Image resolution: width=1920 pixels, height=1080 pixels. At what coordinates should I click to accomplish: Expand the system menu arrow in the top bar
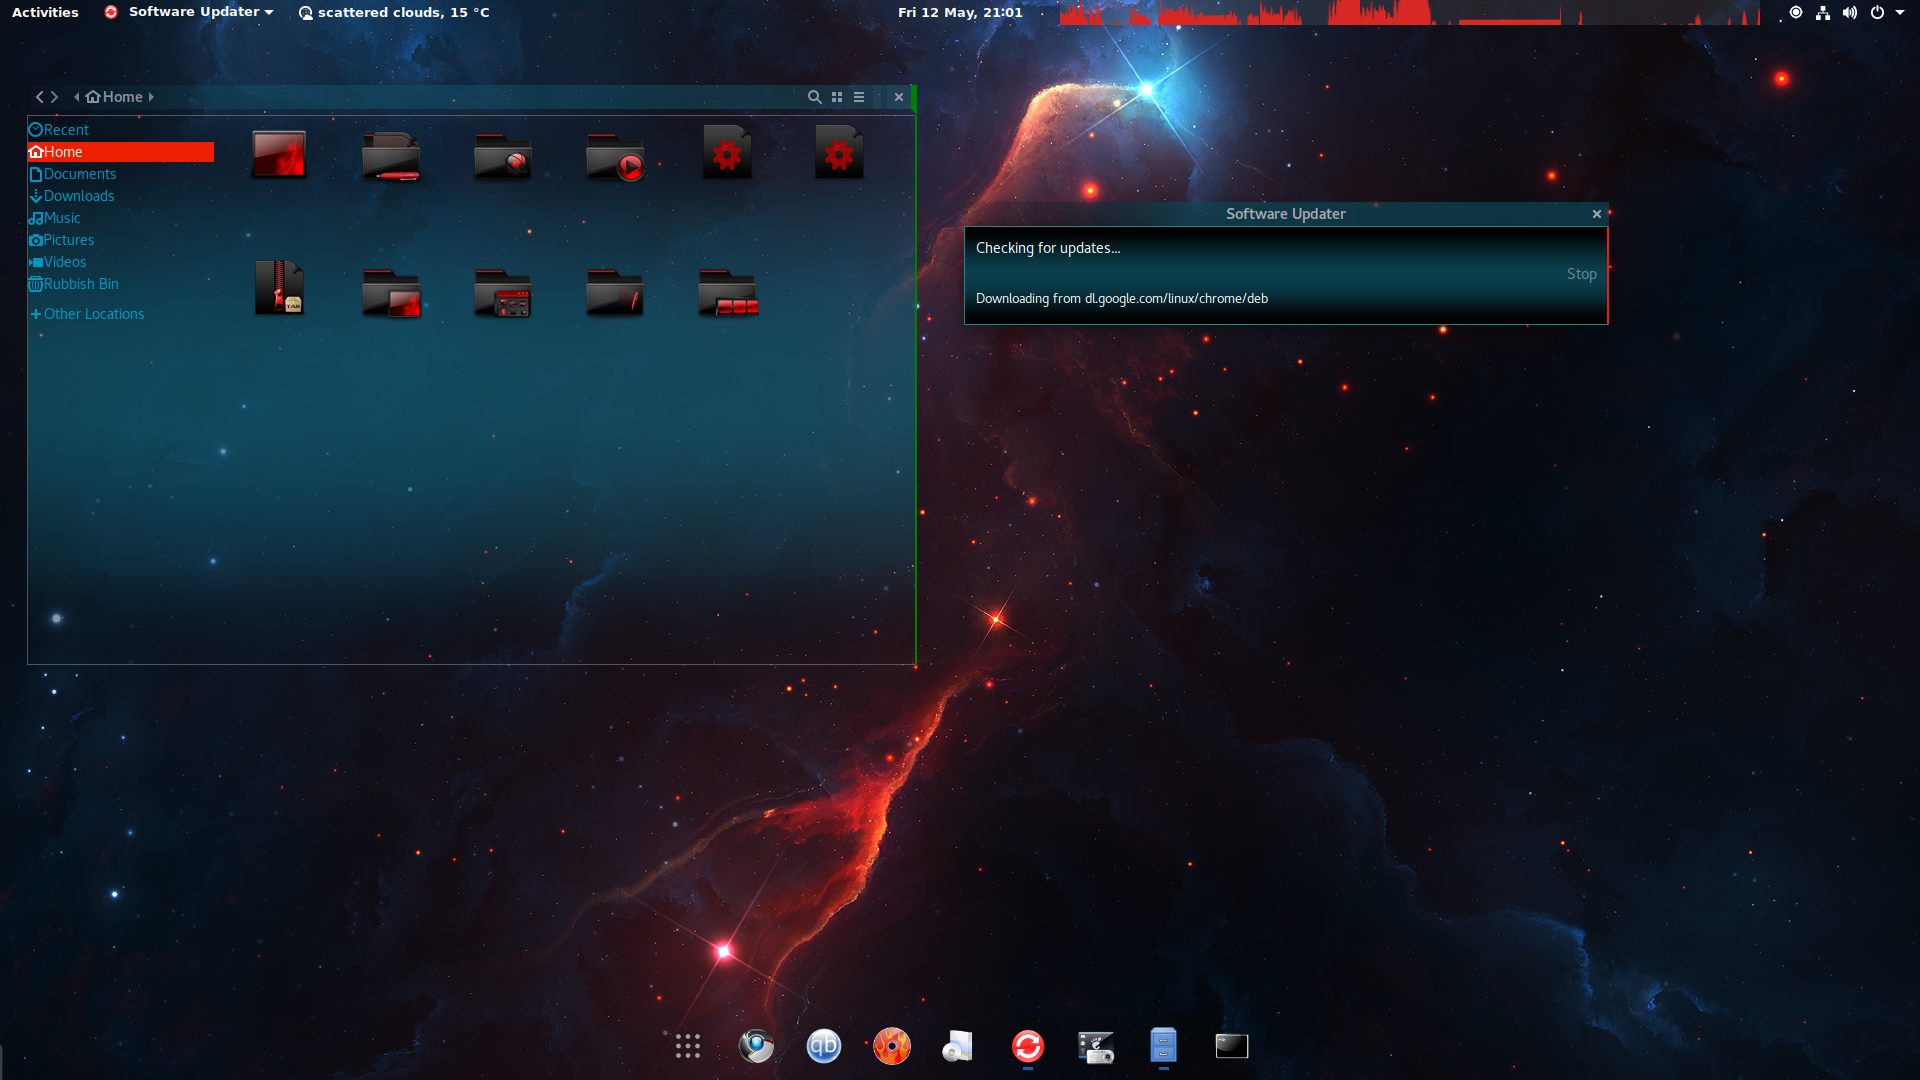pyautogui.click(x=1900, y=12)
